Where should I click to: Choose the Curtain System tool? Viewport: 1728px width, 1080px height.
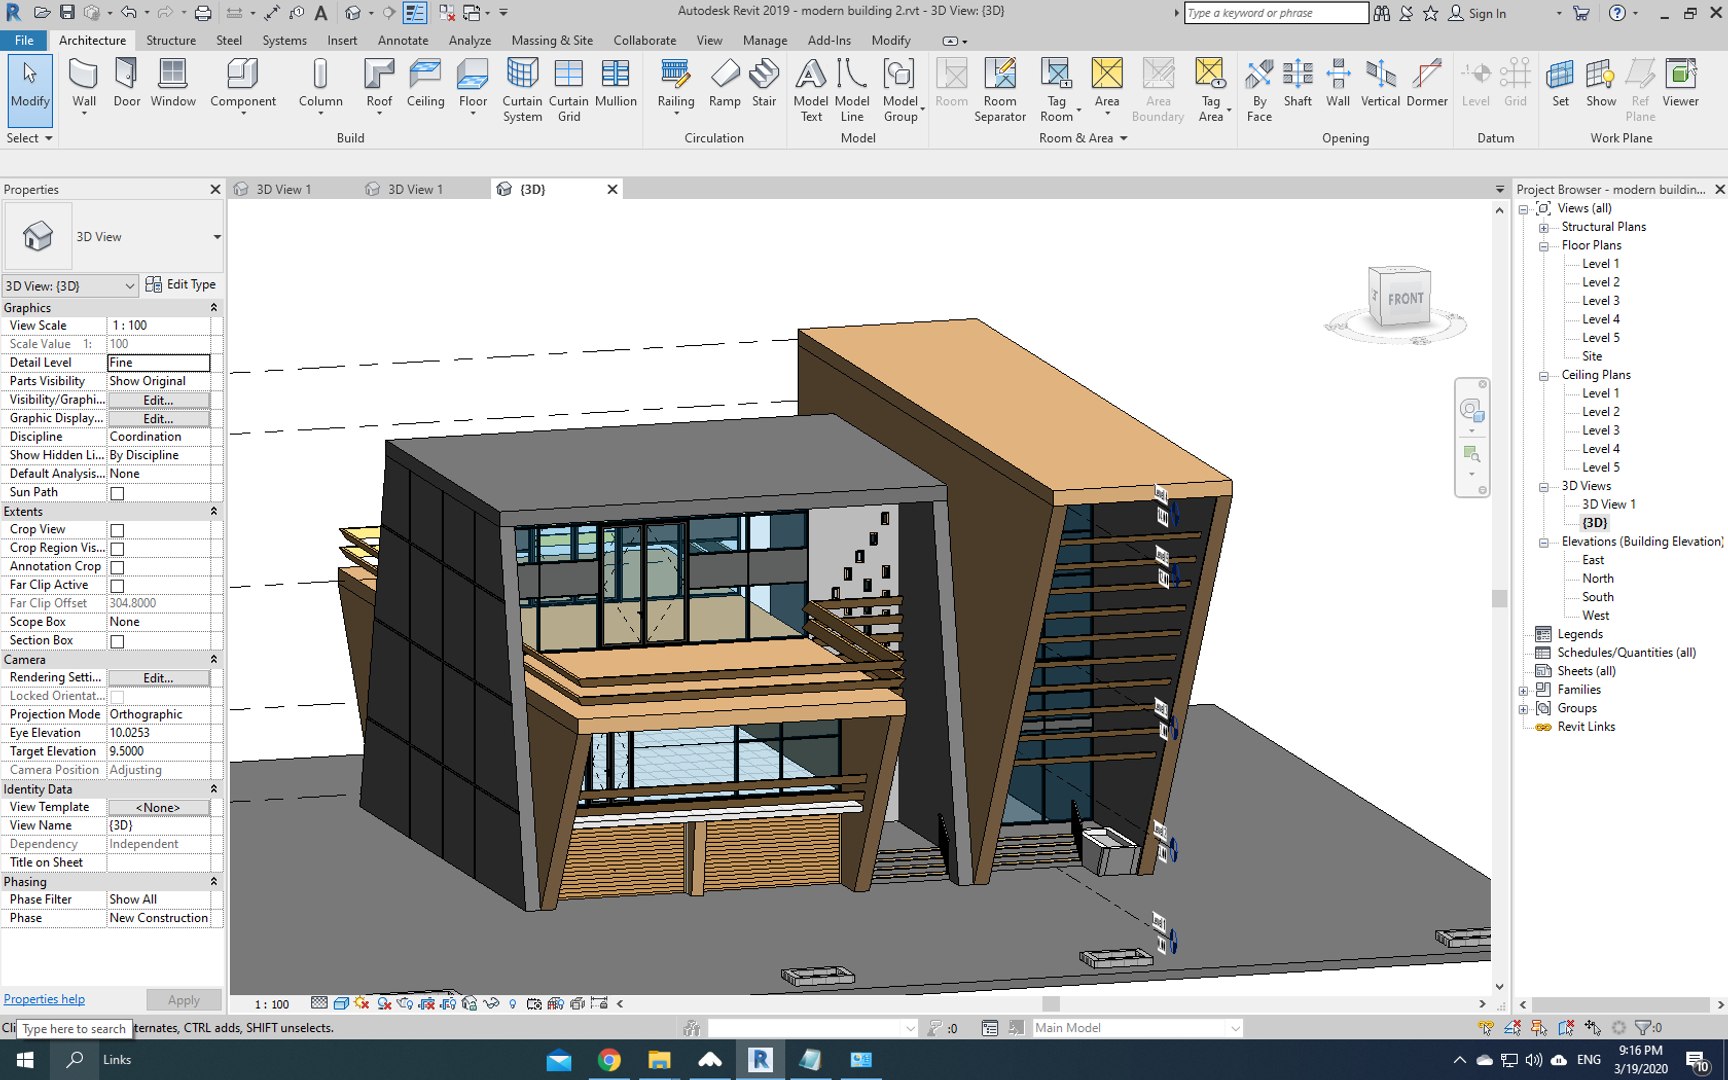(522, 90)
